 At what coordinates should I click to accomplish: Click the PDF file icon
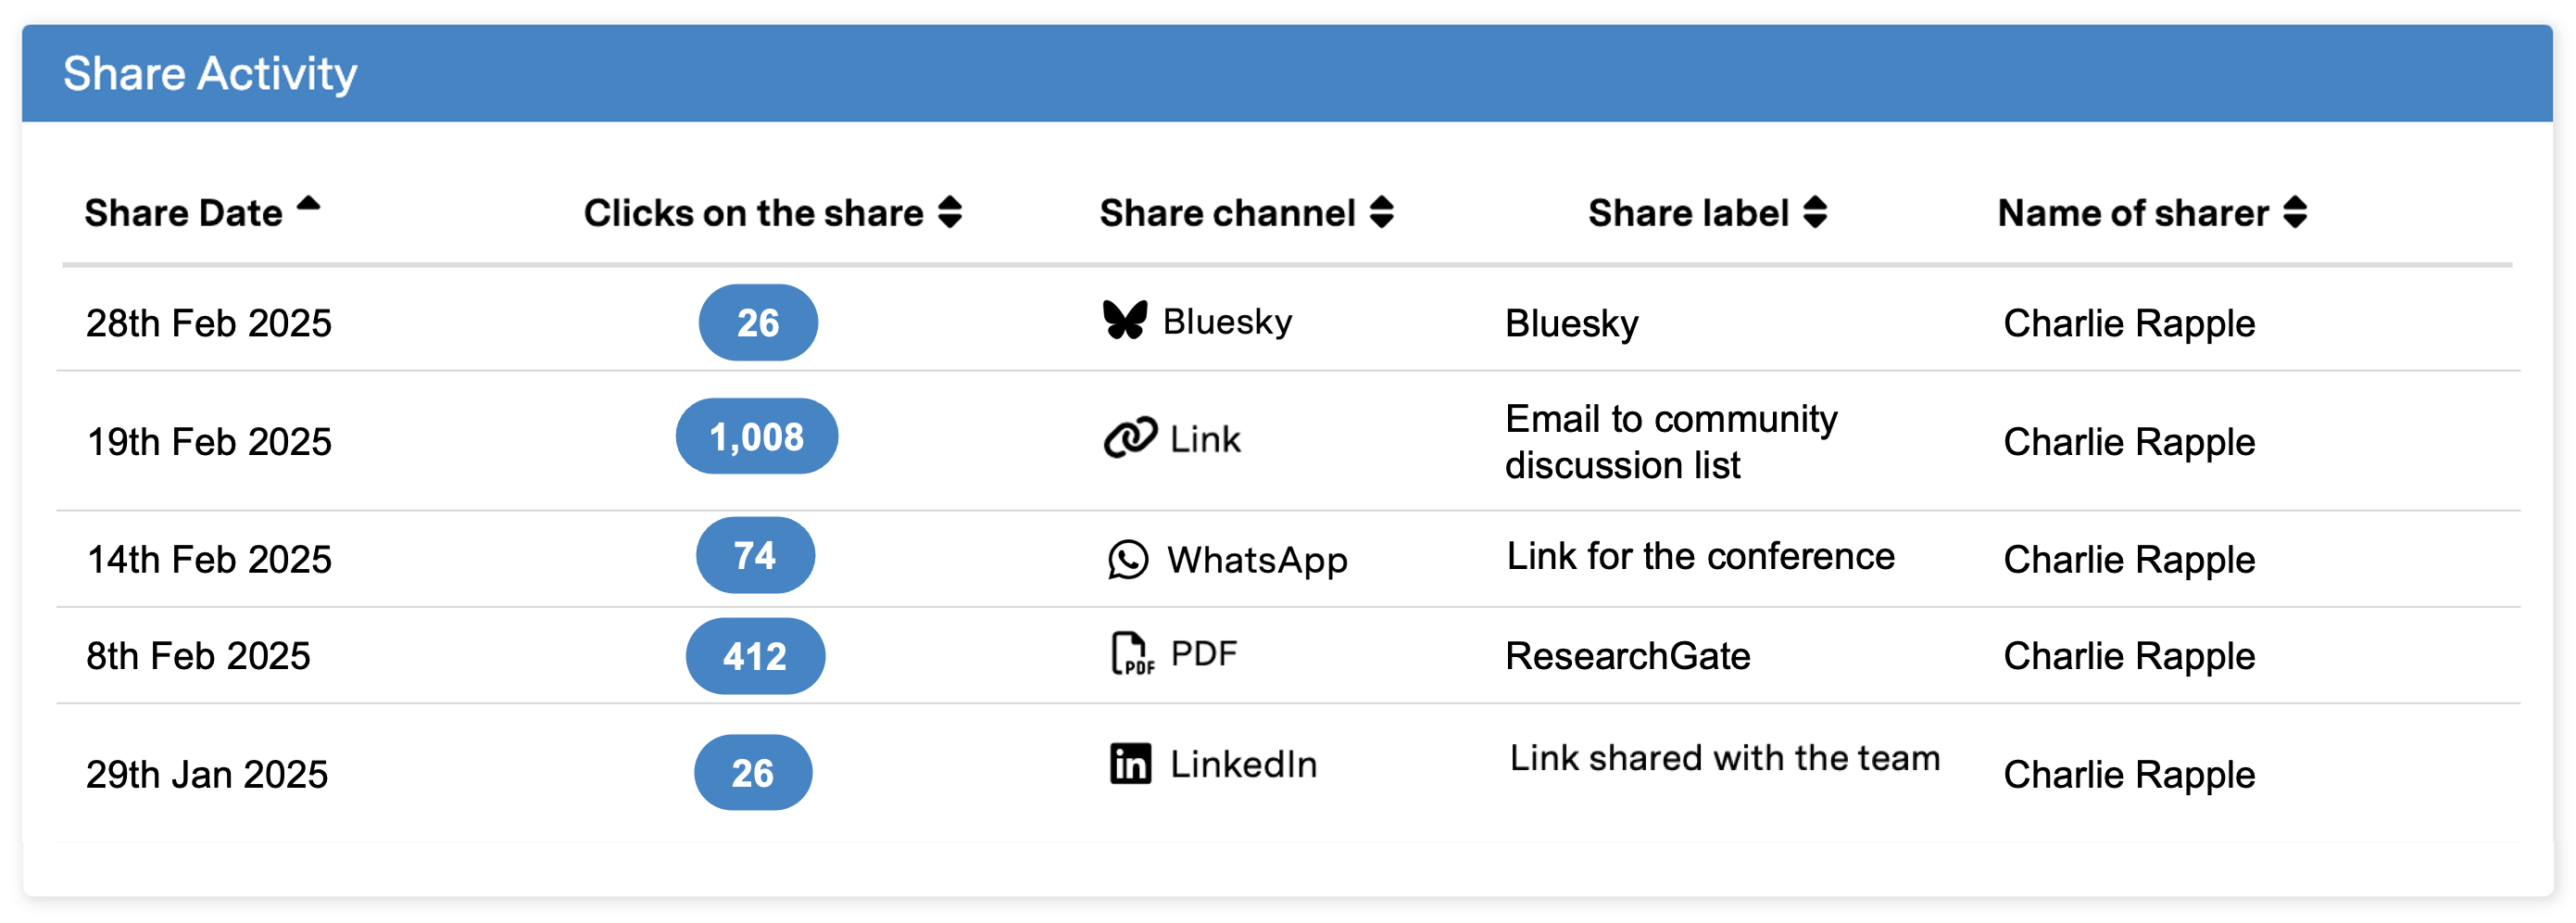pos(1131,655)
